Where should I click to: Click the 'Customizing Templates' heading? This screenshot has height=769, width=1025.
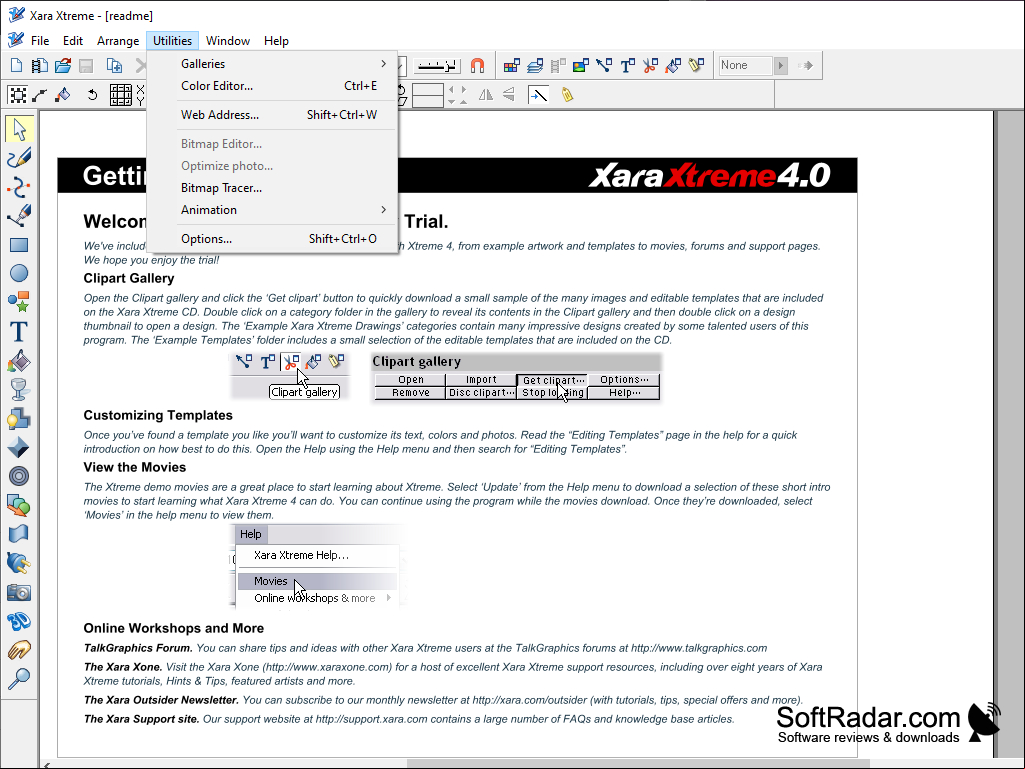[x=158, y=415]
